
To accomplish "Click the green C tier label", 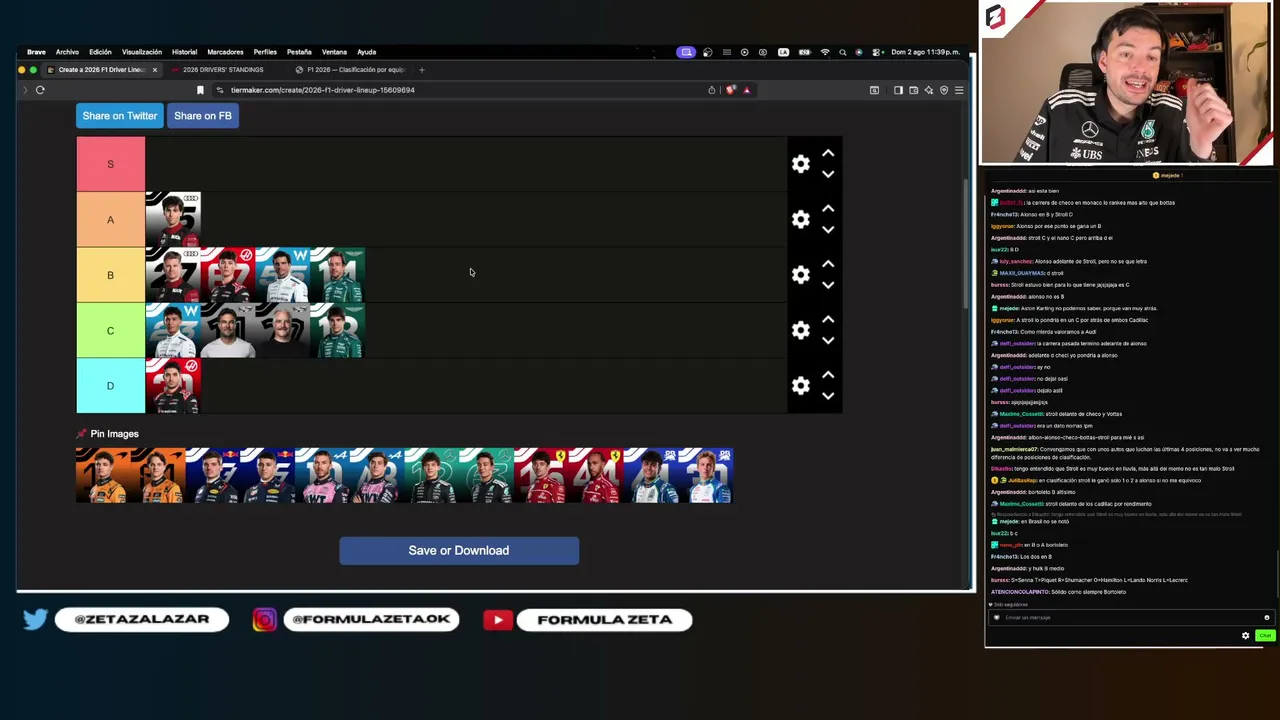I will point(110,331).
